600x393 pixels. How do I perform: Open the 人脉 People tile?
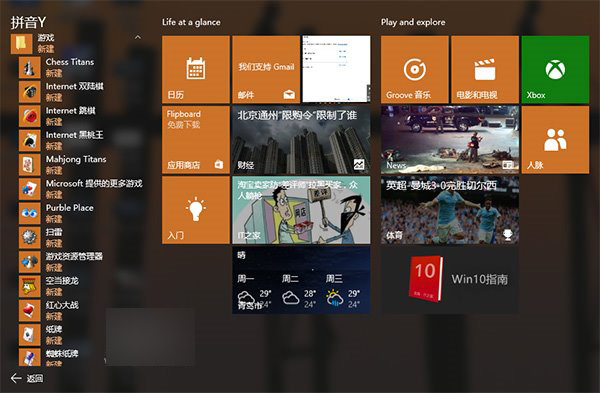click(555, 140)
